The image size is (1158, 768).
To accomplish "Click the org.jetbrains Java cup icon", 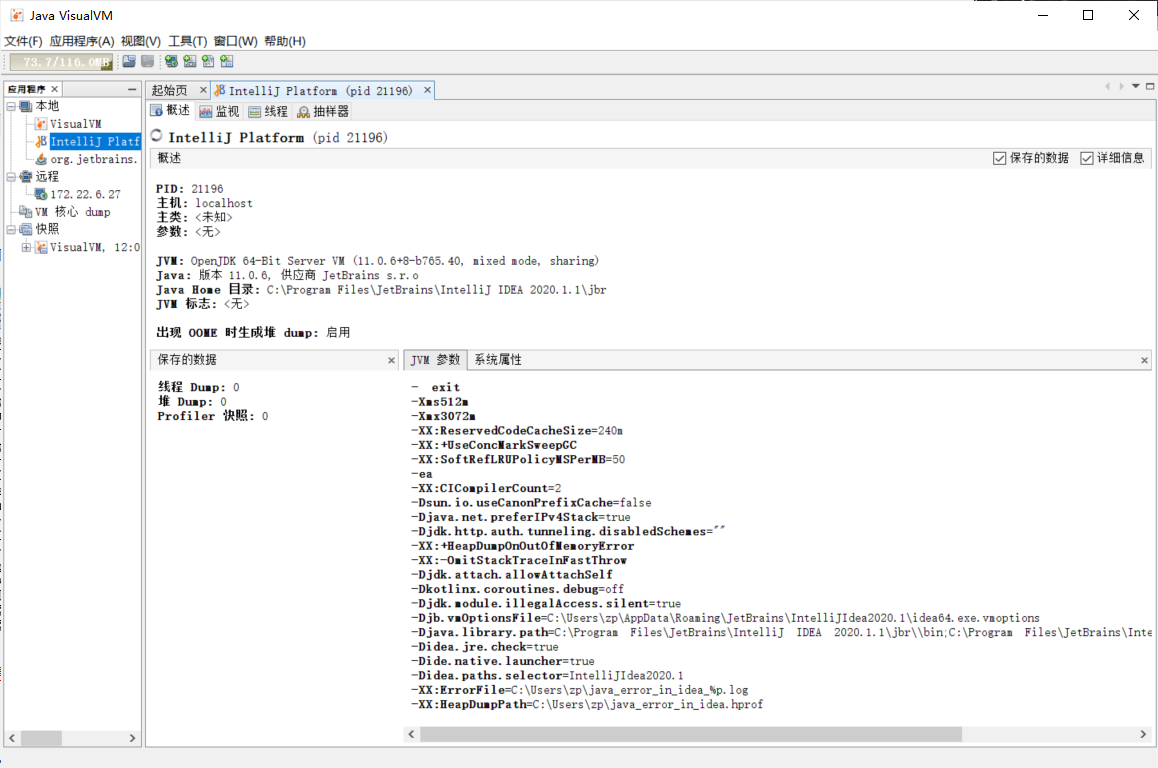I will pos(41,159).
